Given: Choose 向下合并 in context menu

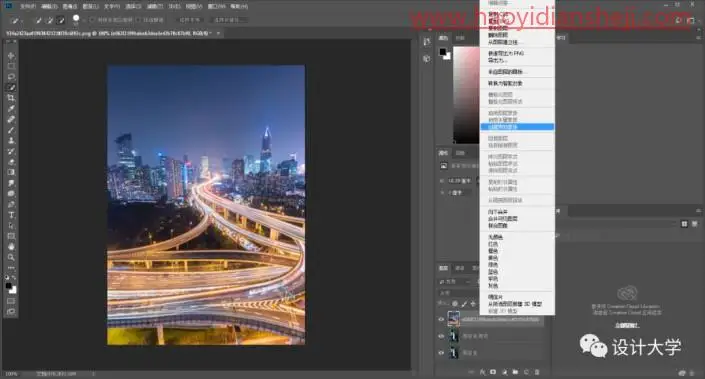Looking at the screenshot, I should click(x=498, y=212).
